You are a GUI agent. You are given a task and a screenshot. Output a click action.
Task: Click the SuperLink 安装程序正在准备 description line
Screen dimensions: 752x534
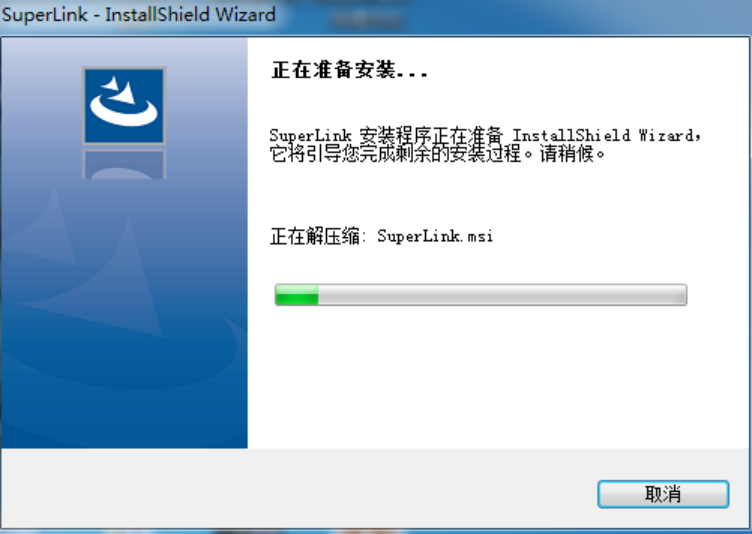(485, 135)
